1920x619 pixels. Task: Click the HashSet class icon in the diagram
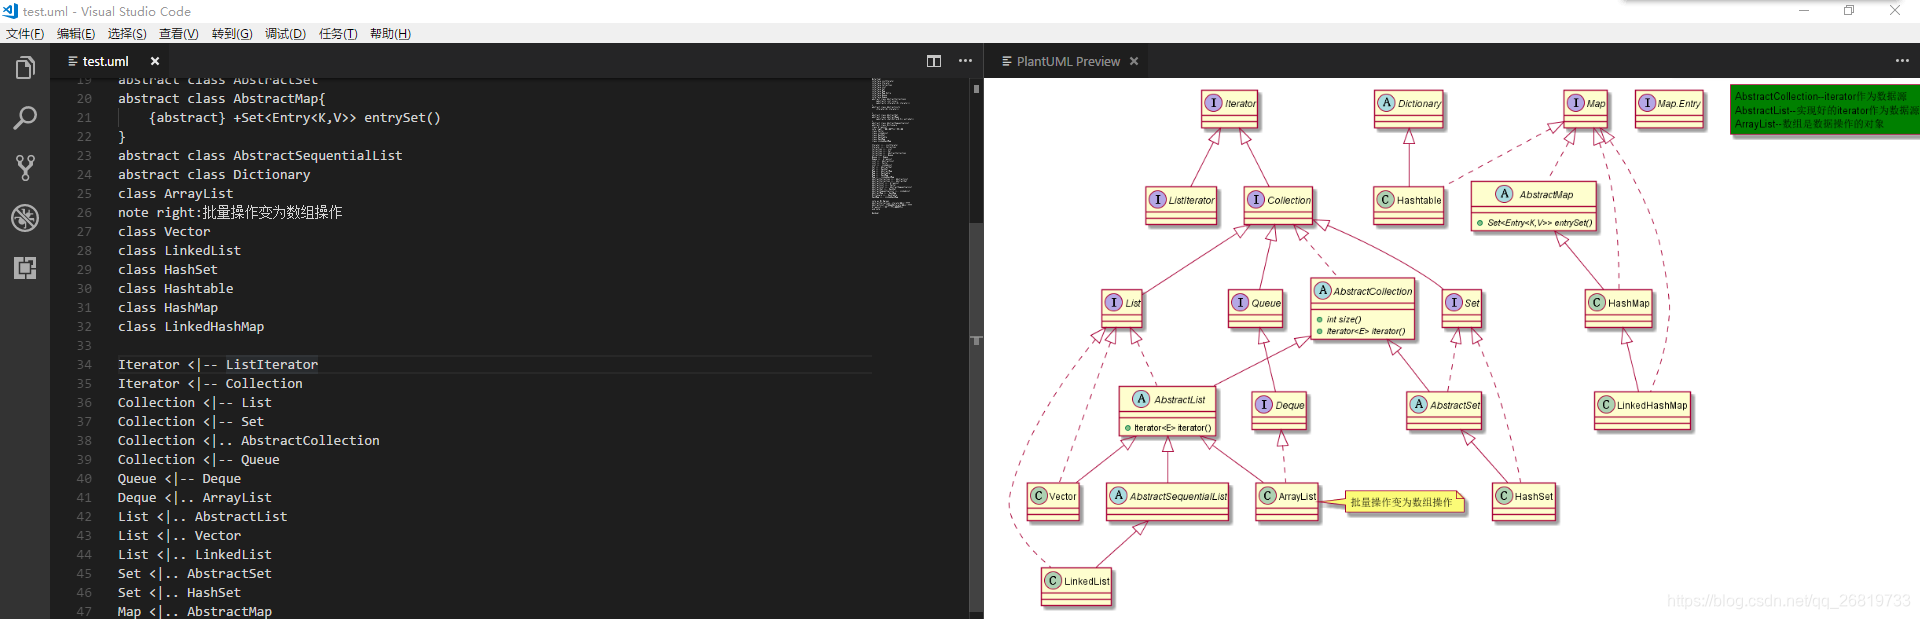[x=1504, y=496]
